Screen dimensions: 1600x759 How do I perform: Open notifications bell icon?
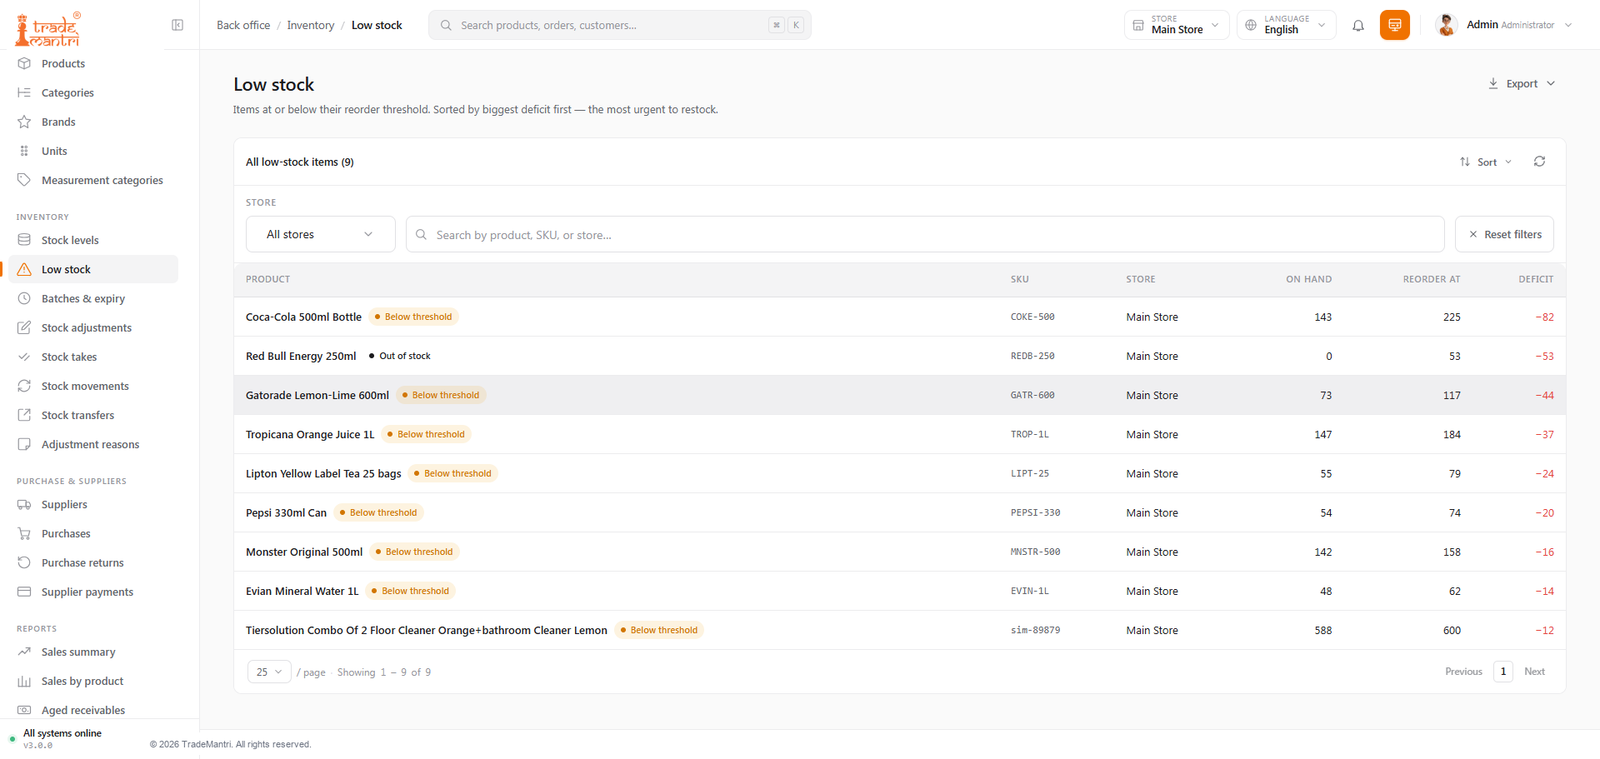(x=1358, y=25)
